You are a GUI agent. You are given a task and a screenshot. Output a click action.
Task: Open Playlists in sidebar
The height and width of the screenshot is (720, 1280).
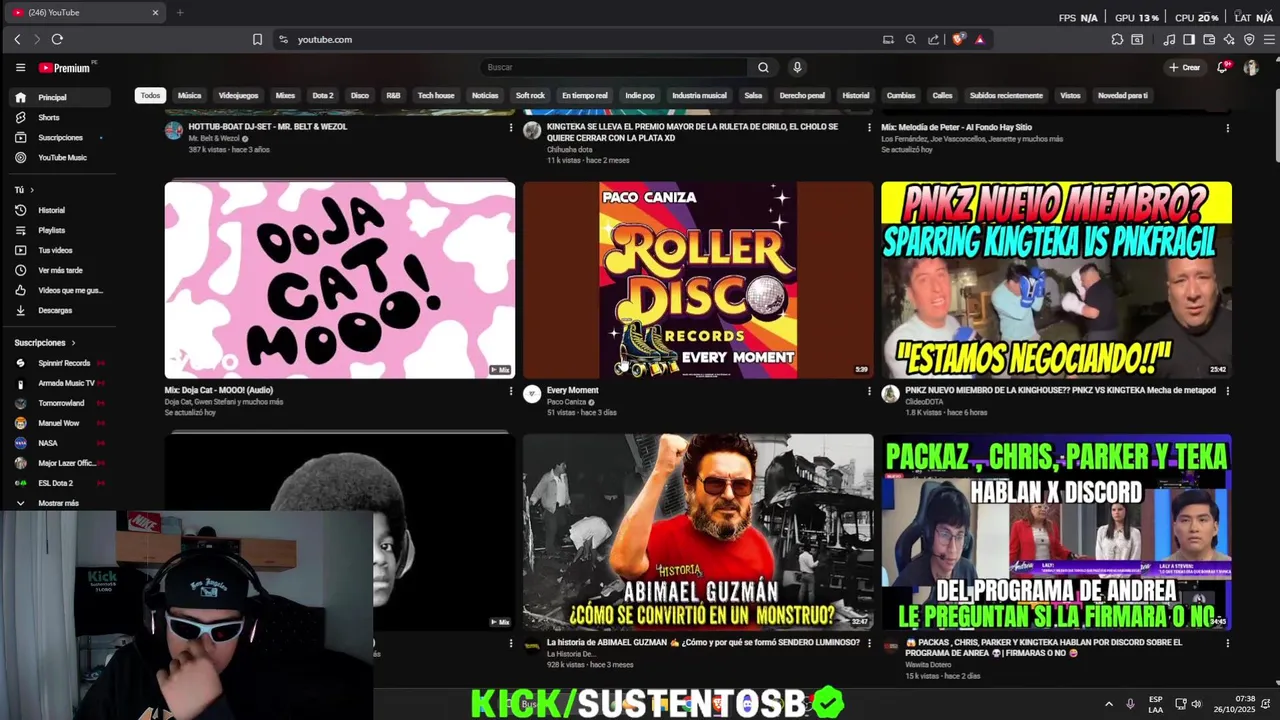click(x=58, y=231)
